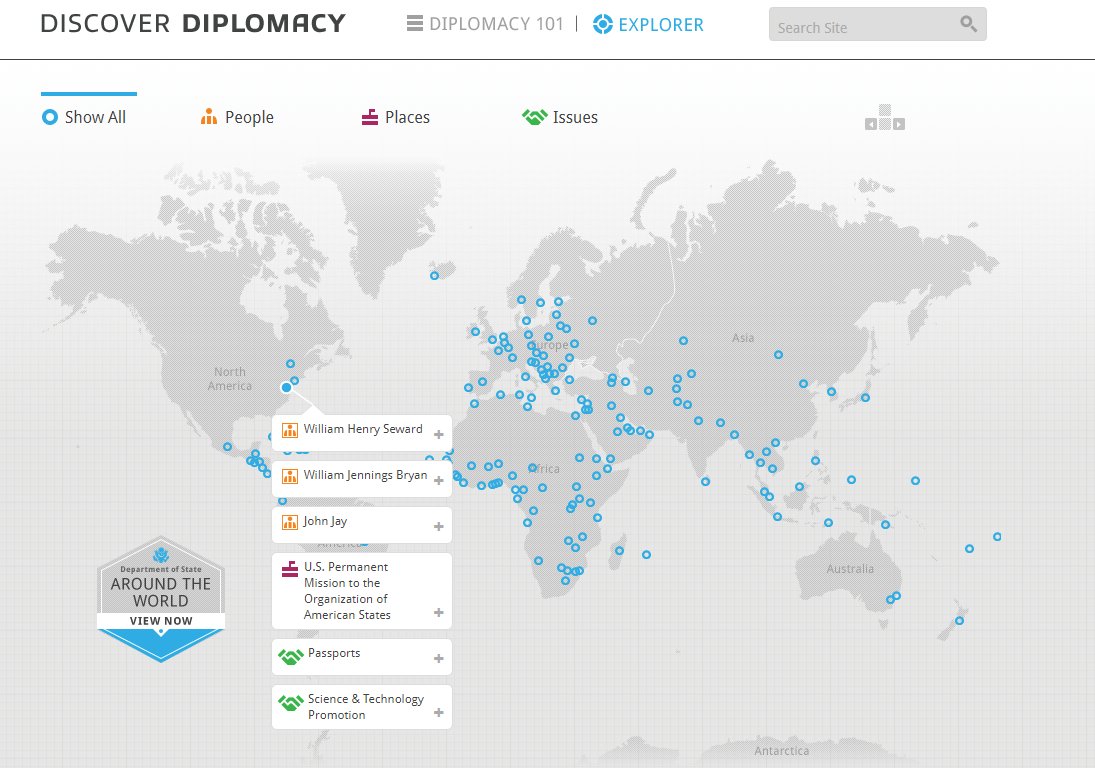
Task: Select the active Washington map marker
Action: (286, 387)
